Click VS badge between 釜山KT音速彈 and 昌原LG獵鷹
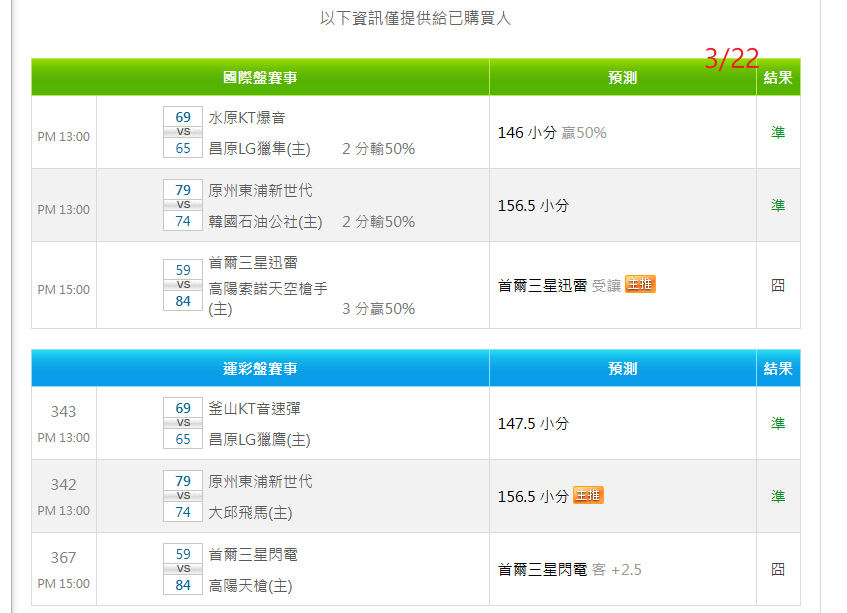This screenshot has height=613, width=847. click(x=183, y=423)
